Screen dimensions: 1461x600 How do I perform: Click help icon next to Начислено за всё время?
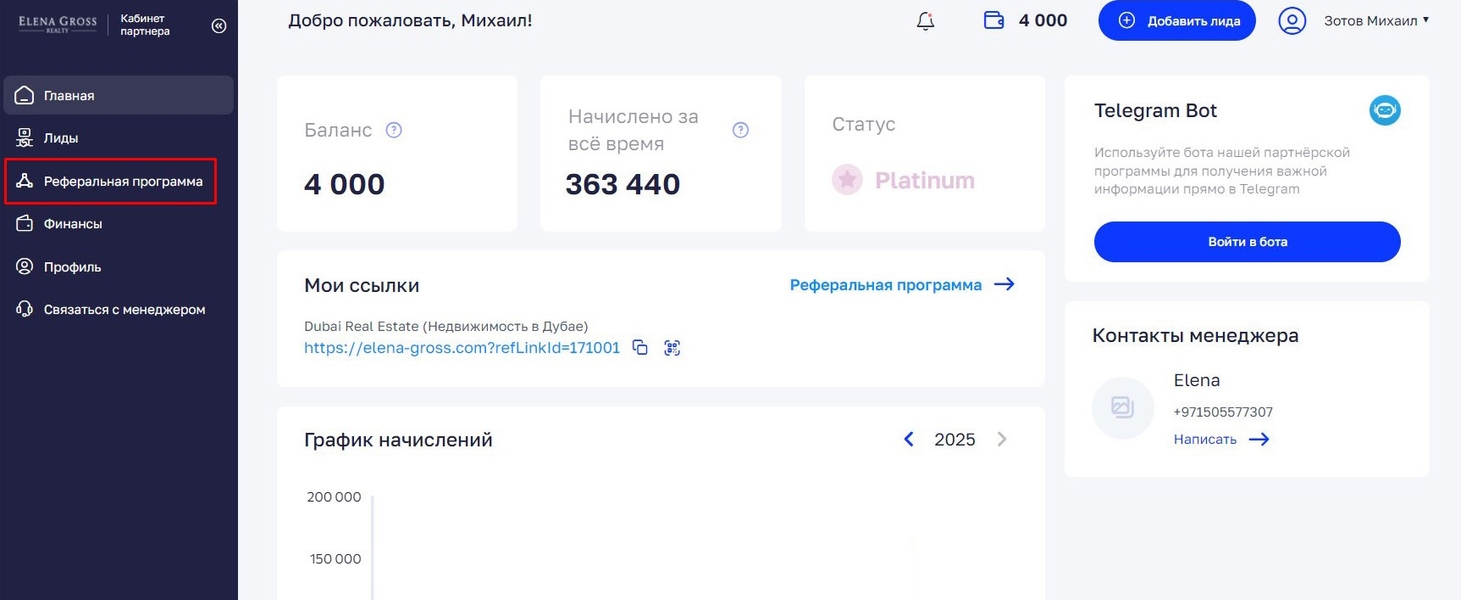tap(740, 130)
